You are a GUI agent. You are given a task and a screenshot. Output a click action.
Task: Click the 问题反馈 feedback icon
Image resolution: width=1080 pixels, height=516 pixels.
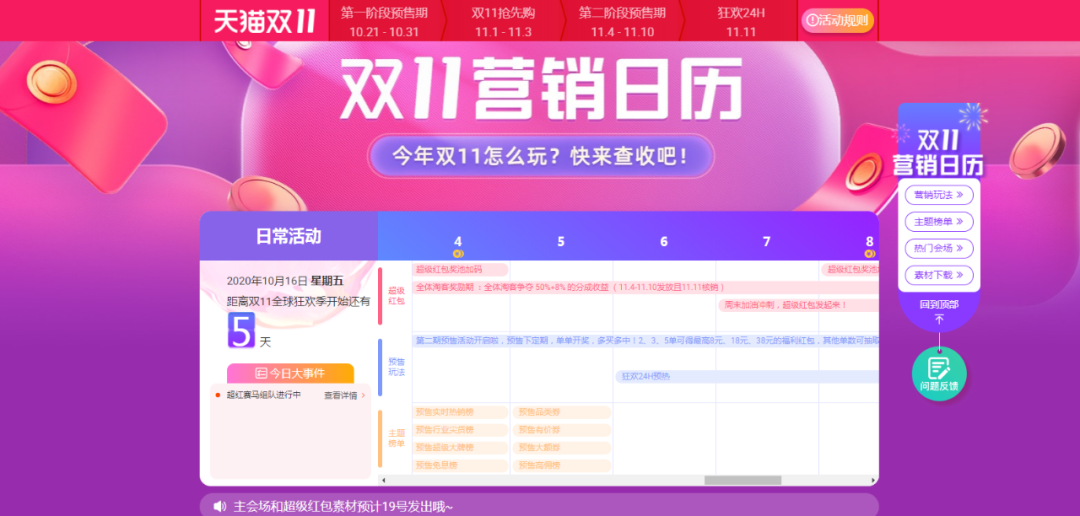[x=939, y=374]
